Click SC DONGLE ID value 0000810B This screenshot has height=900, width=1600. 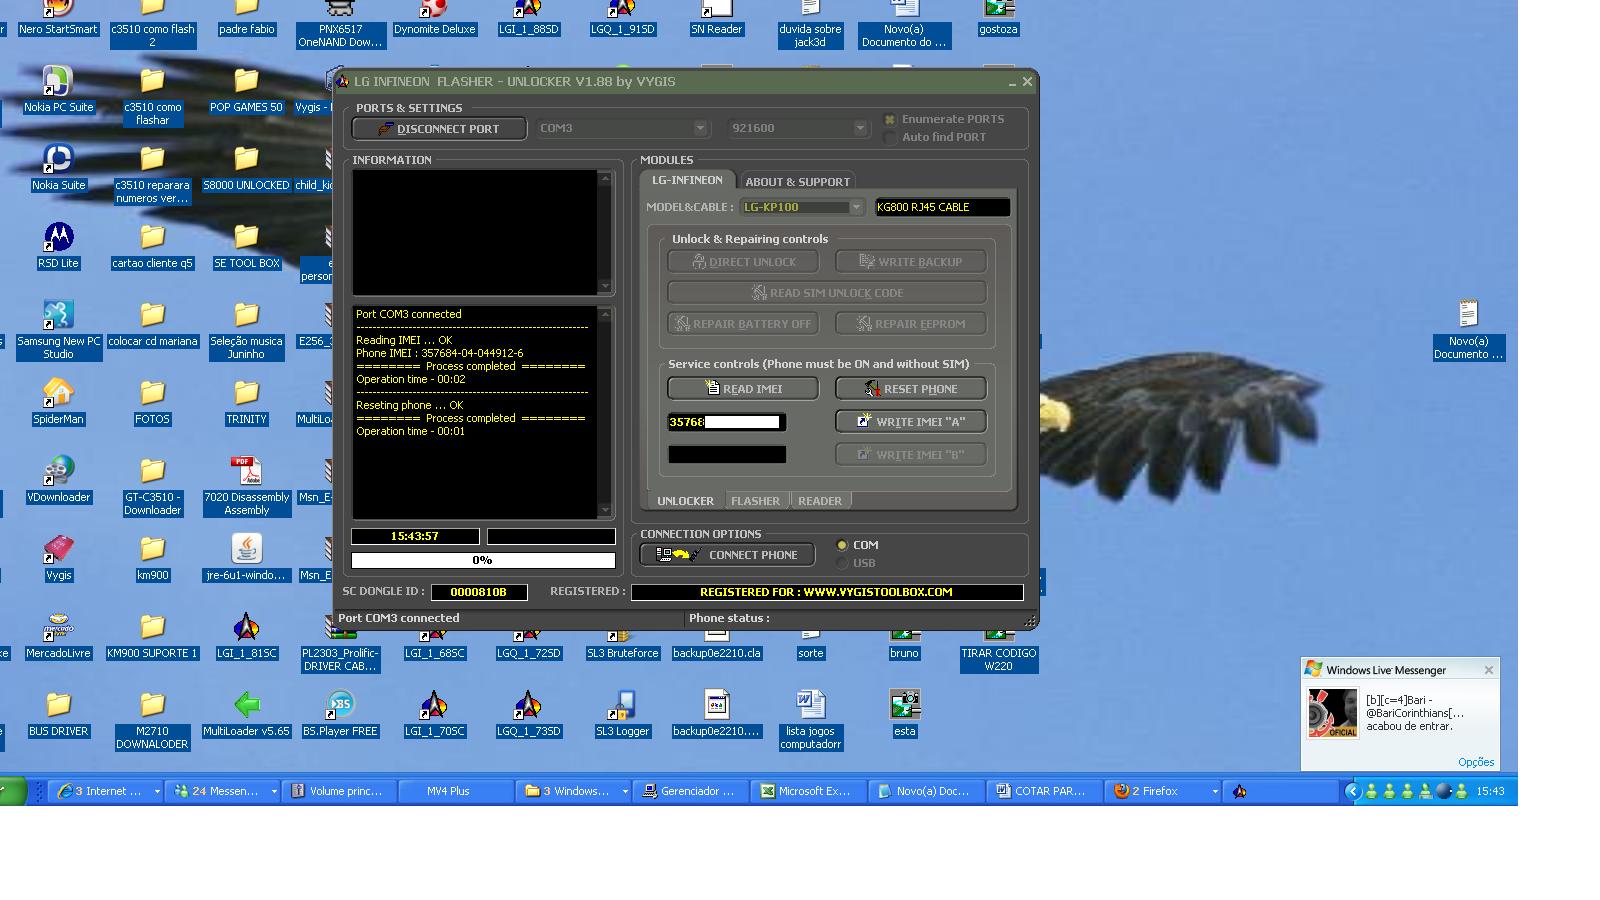pos(479,592)
